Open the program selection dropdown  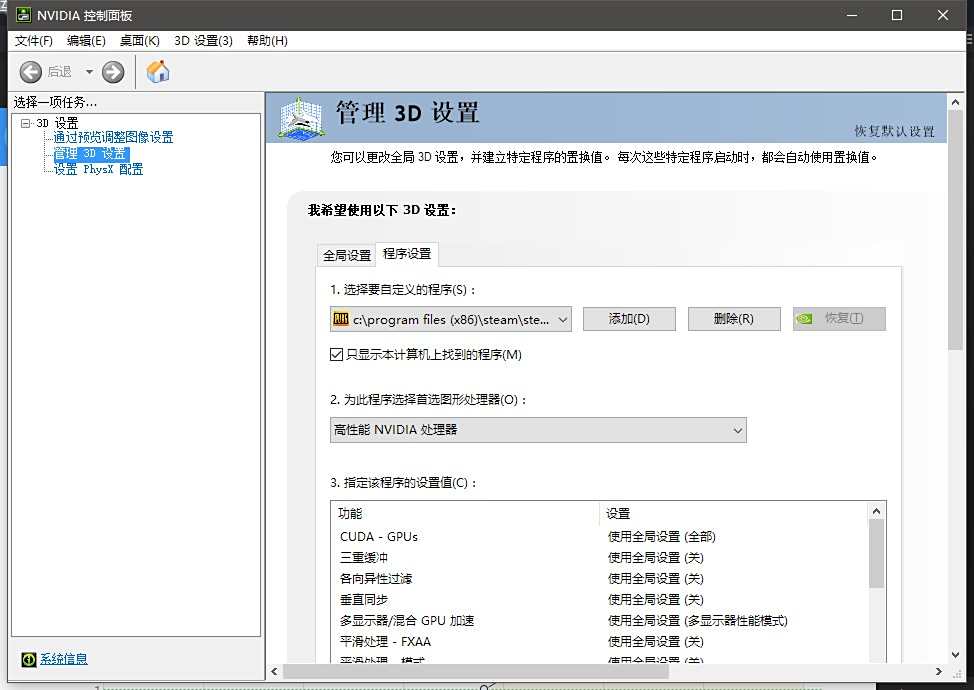click(450, 319)
